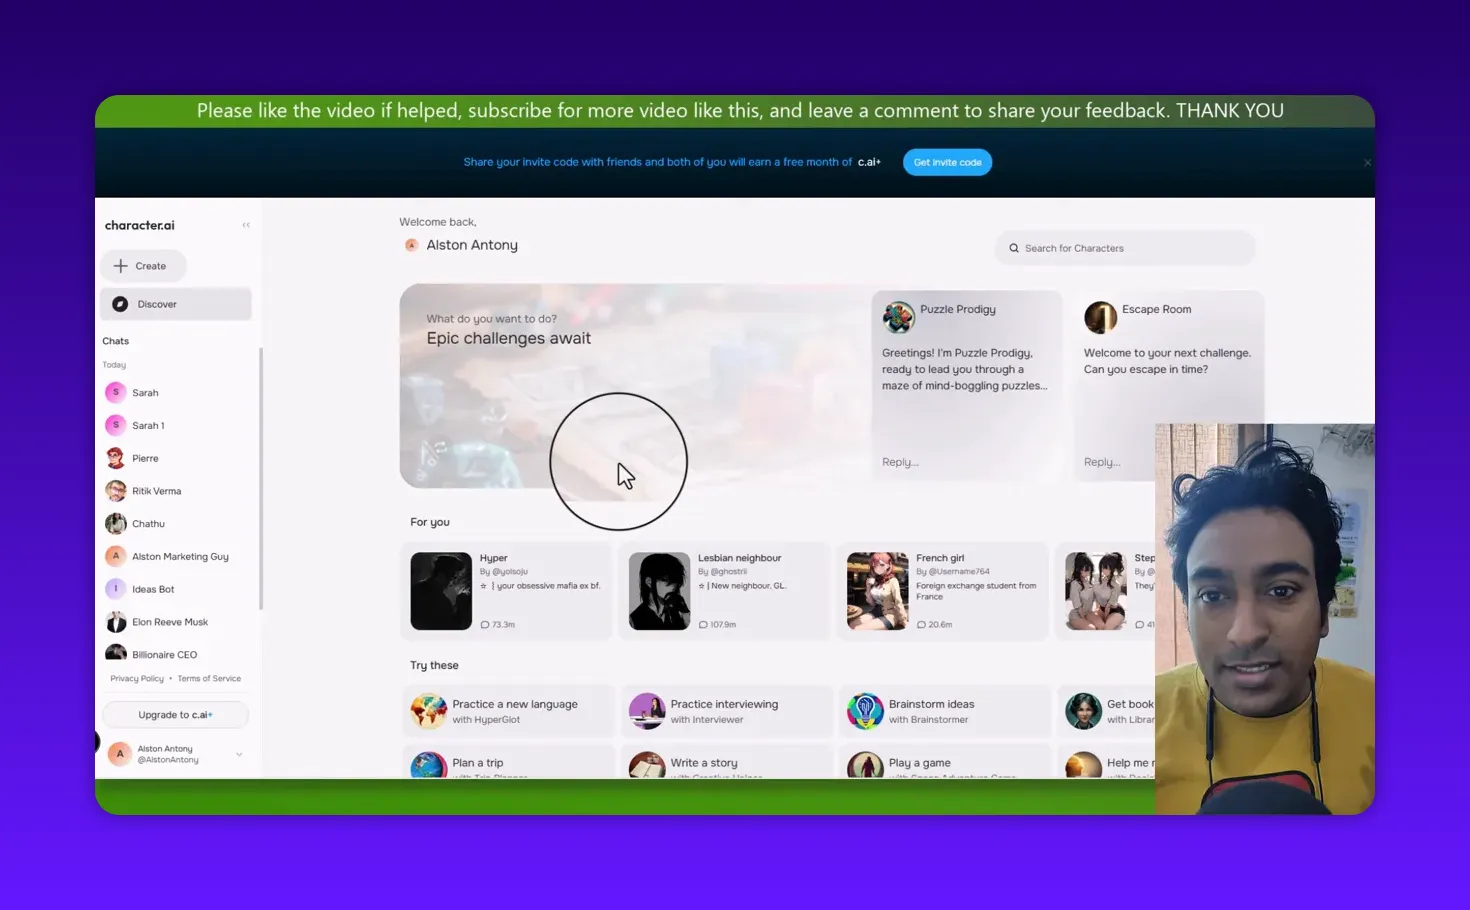Expand the Alston Antony account dropdown chevron

coord(238,753)
